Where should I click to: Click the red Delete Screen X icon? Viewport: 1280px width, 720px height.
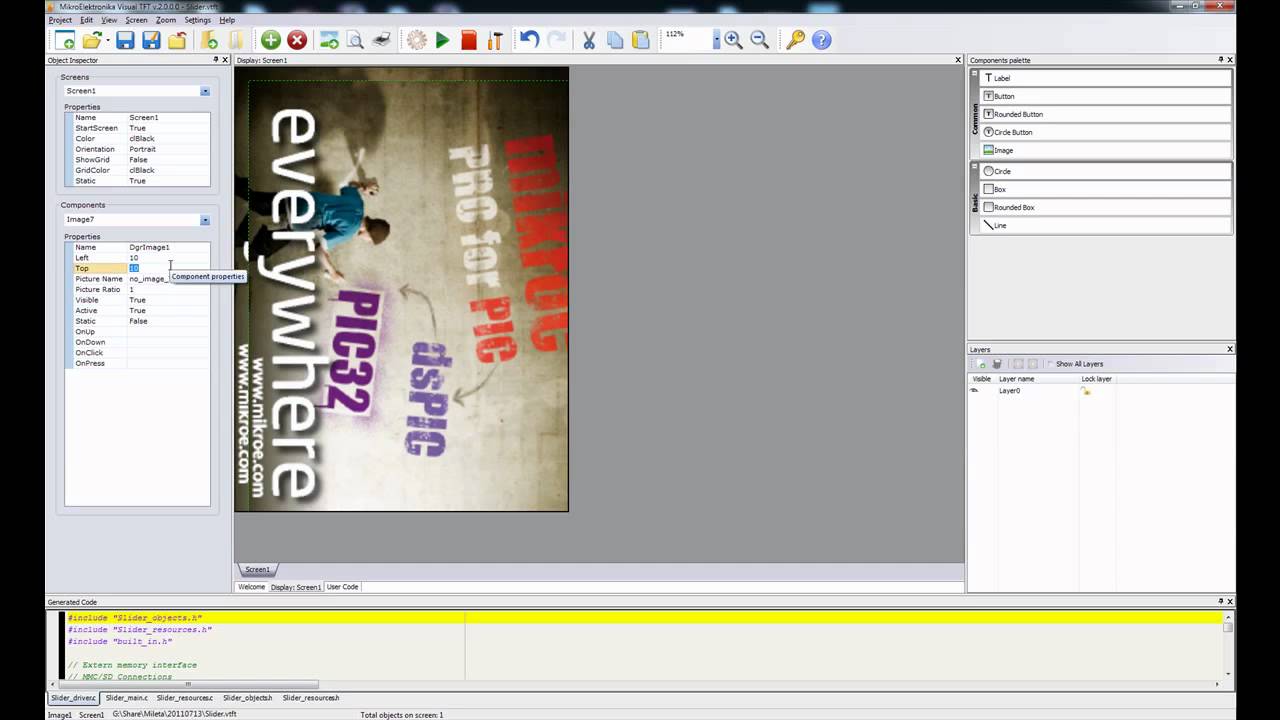(x=297, y=40)
